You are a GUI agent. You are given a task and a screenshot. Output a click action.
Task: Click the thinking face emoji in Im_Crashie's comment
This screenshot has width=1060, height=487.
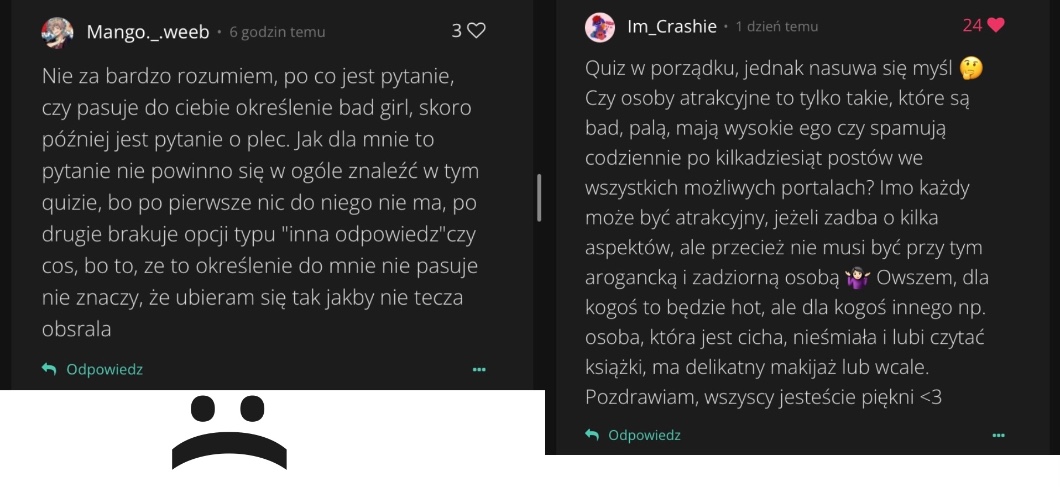click(x=969, y=69)
